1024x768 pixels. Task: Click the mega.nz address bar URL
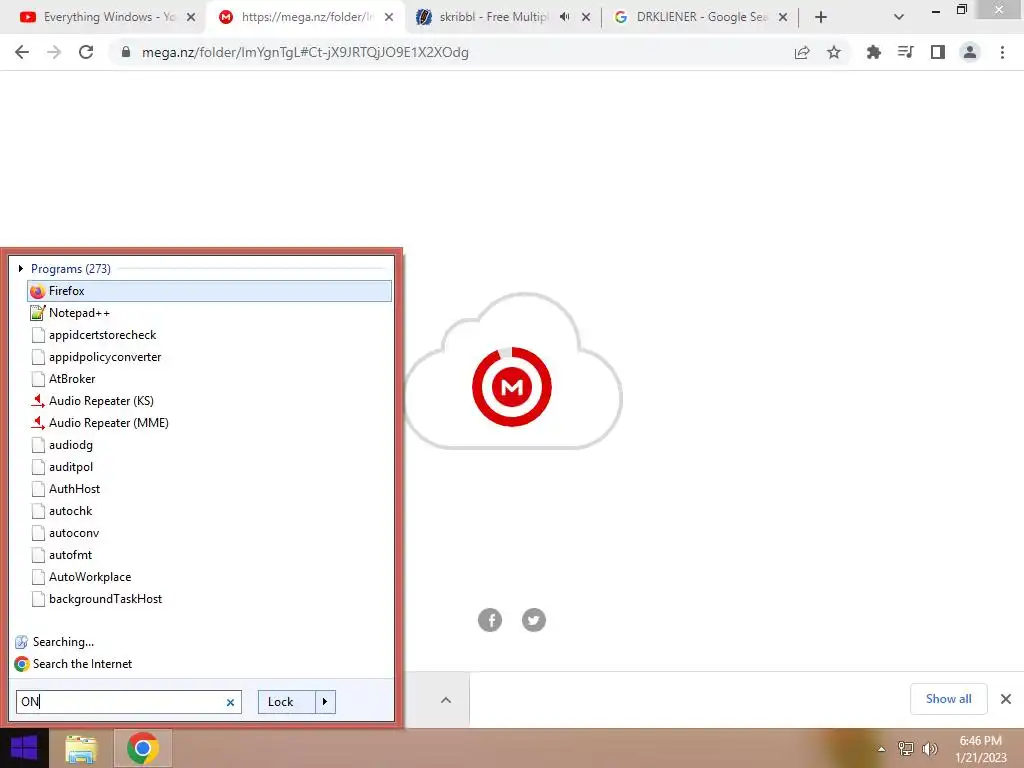point(305,52)
